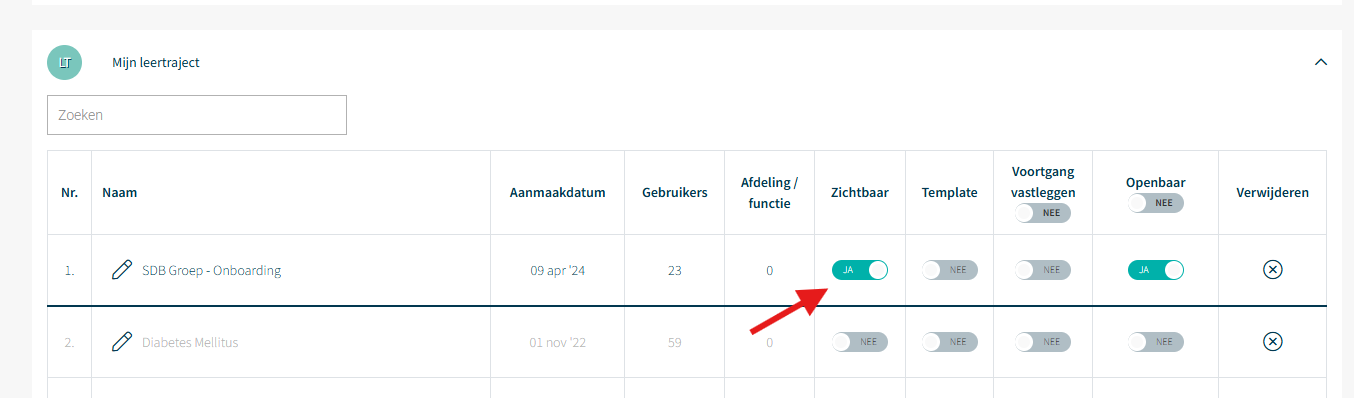The width and height of the screenshot is (1354, 398).
Task: Remove Diabetes Mellitus using the X icon
Action: [x=1272, y=342]
